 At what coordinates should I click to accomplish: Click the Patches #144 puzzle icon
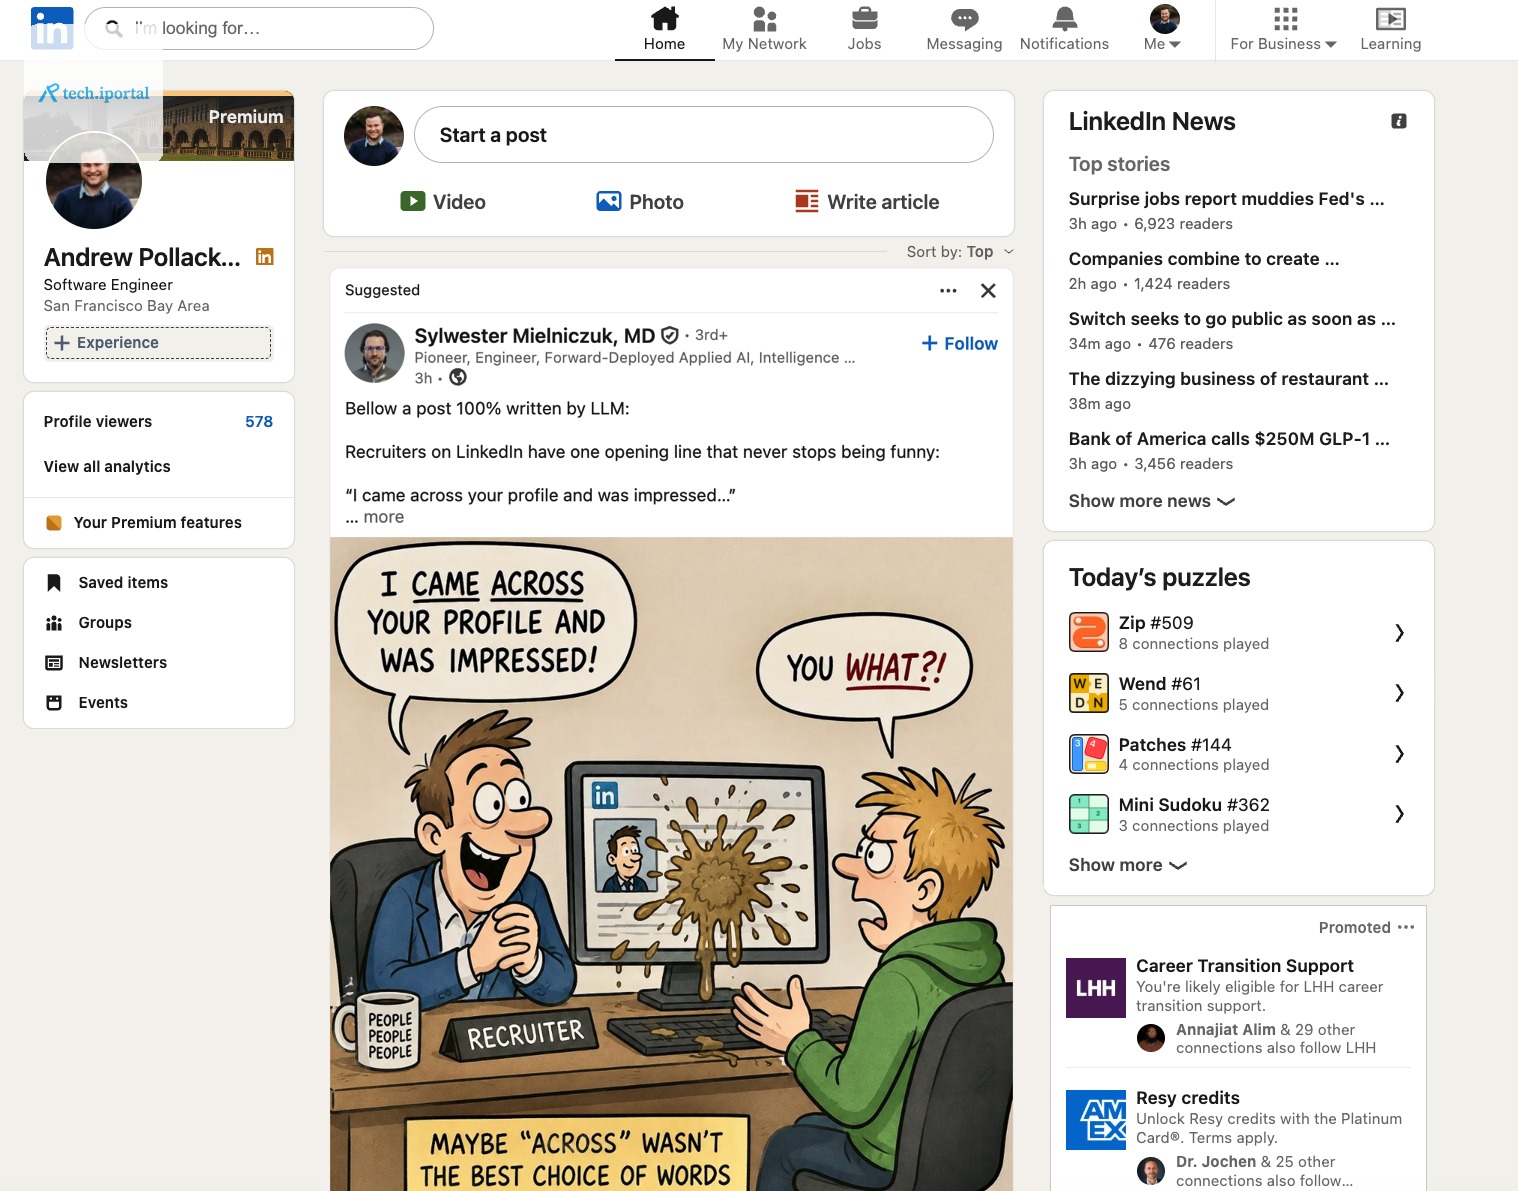click(1089, 754)
